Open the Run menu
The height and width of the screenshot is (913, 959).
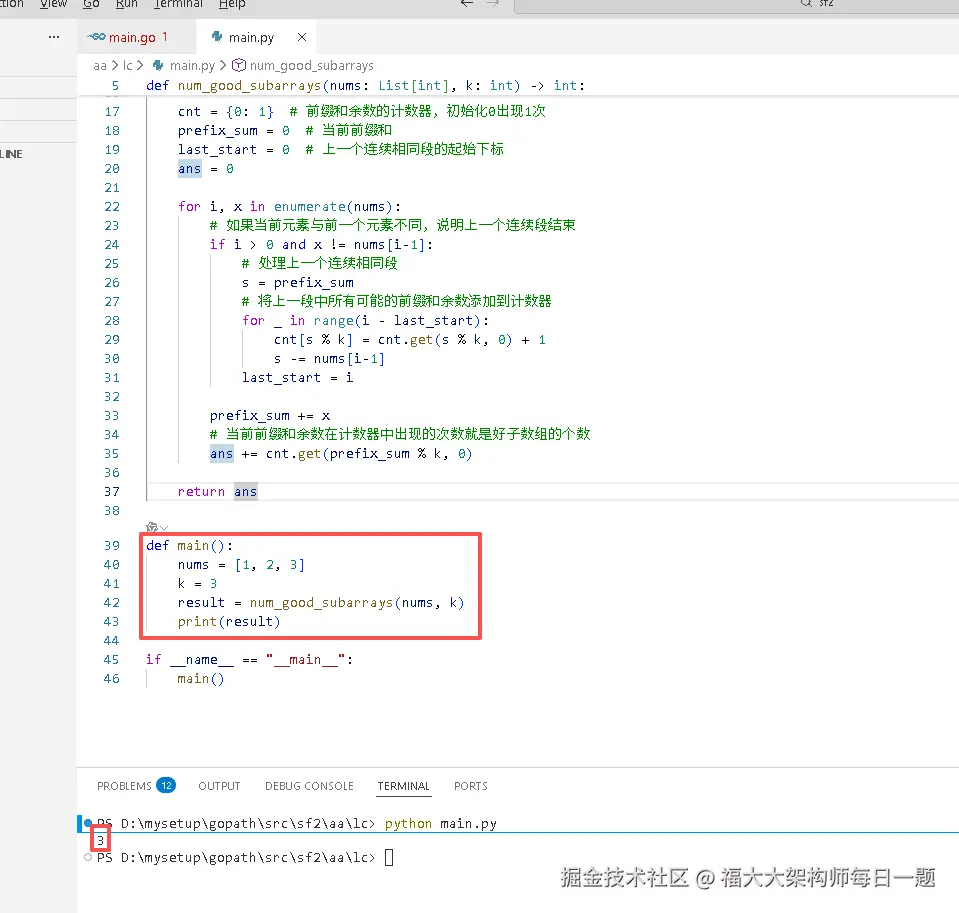coord(127,4)
